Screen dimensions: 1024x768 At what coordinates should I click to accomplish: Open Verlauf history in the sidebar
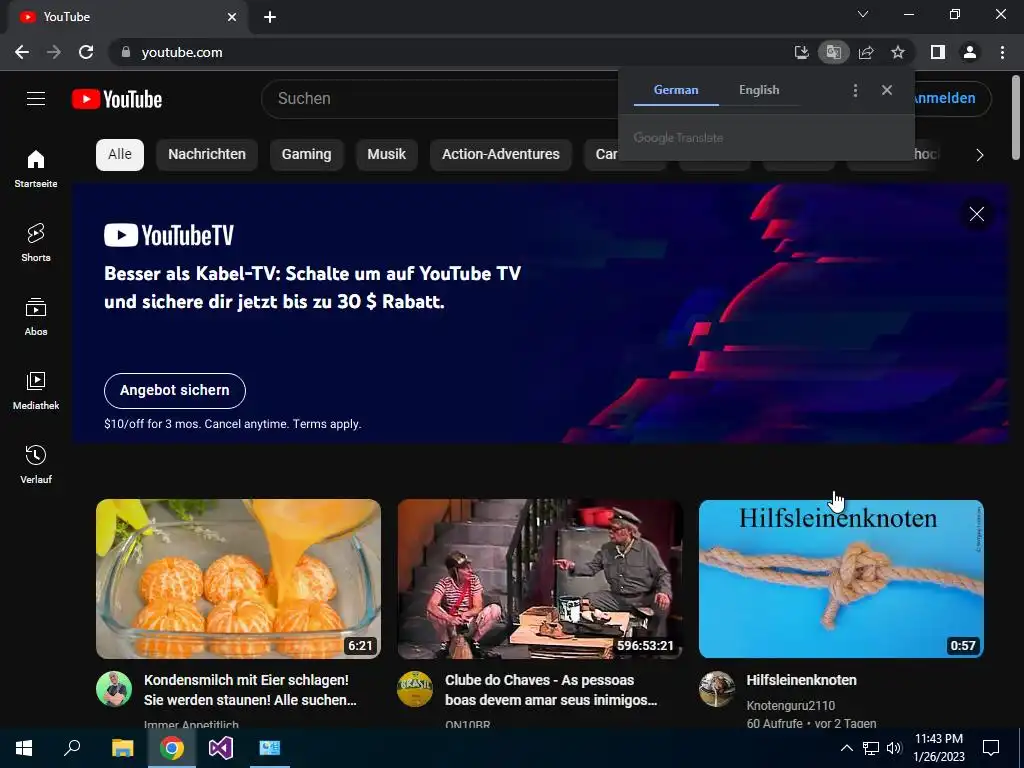[x=36, y=464]
